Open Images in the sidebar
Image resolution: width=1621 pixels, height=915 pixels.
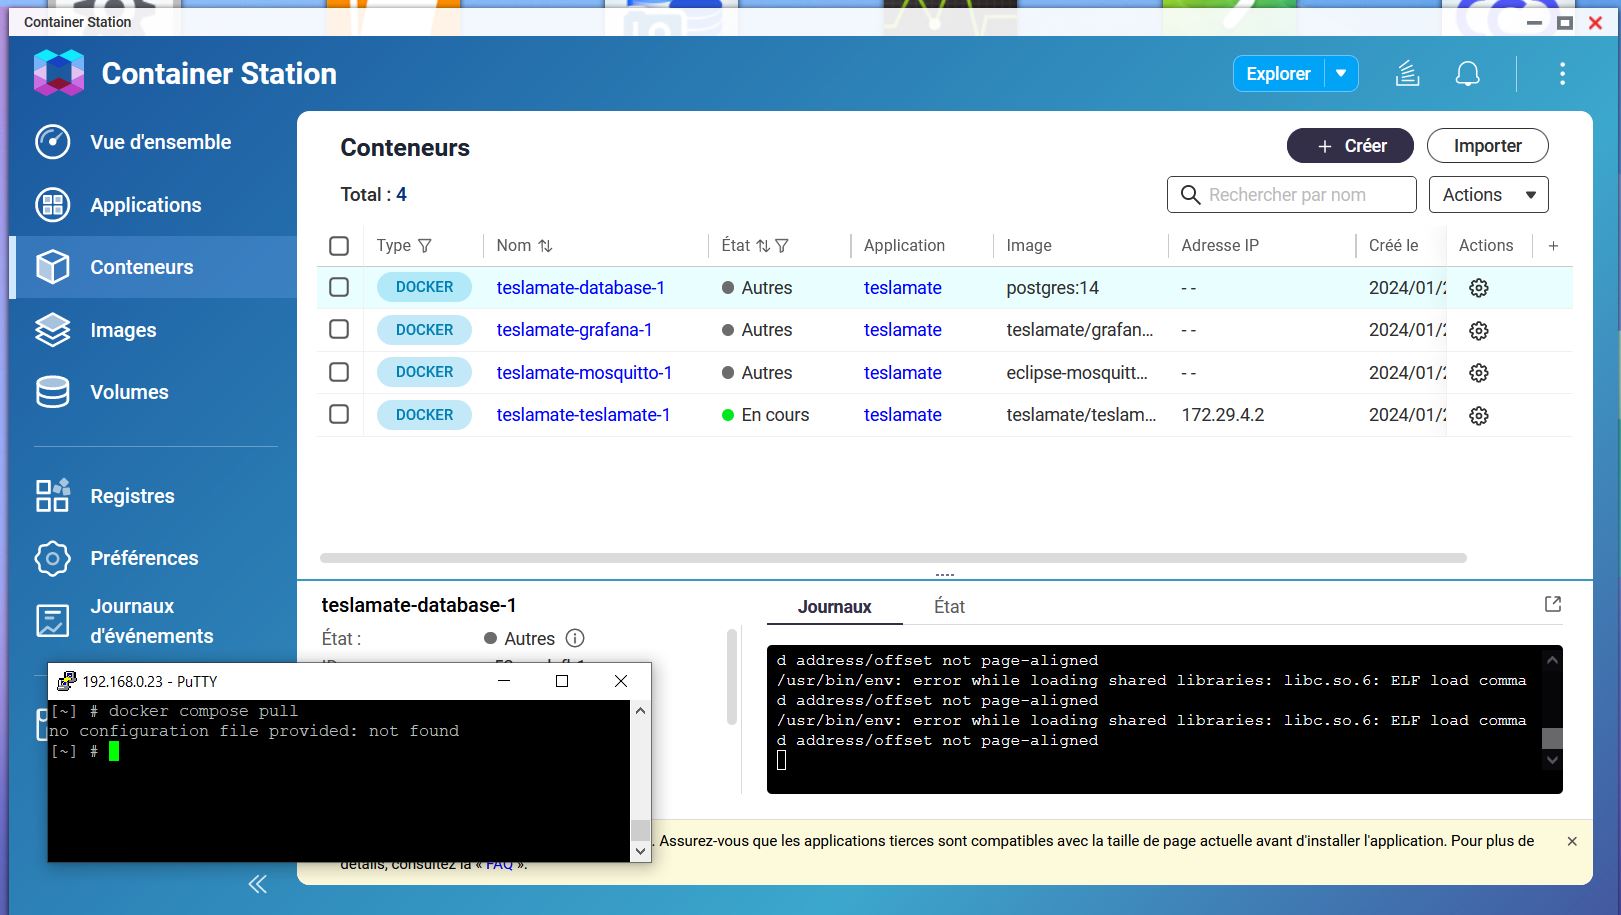coord(153,330)
